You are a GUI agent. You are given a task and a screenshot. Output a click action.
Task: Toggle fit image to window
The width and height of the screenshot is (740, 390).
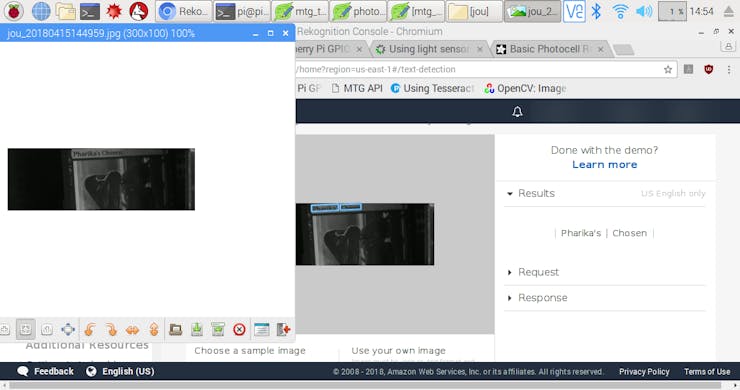(25, 329)
